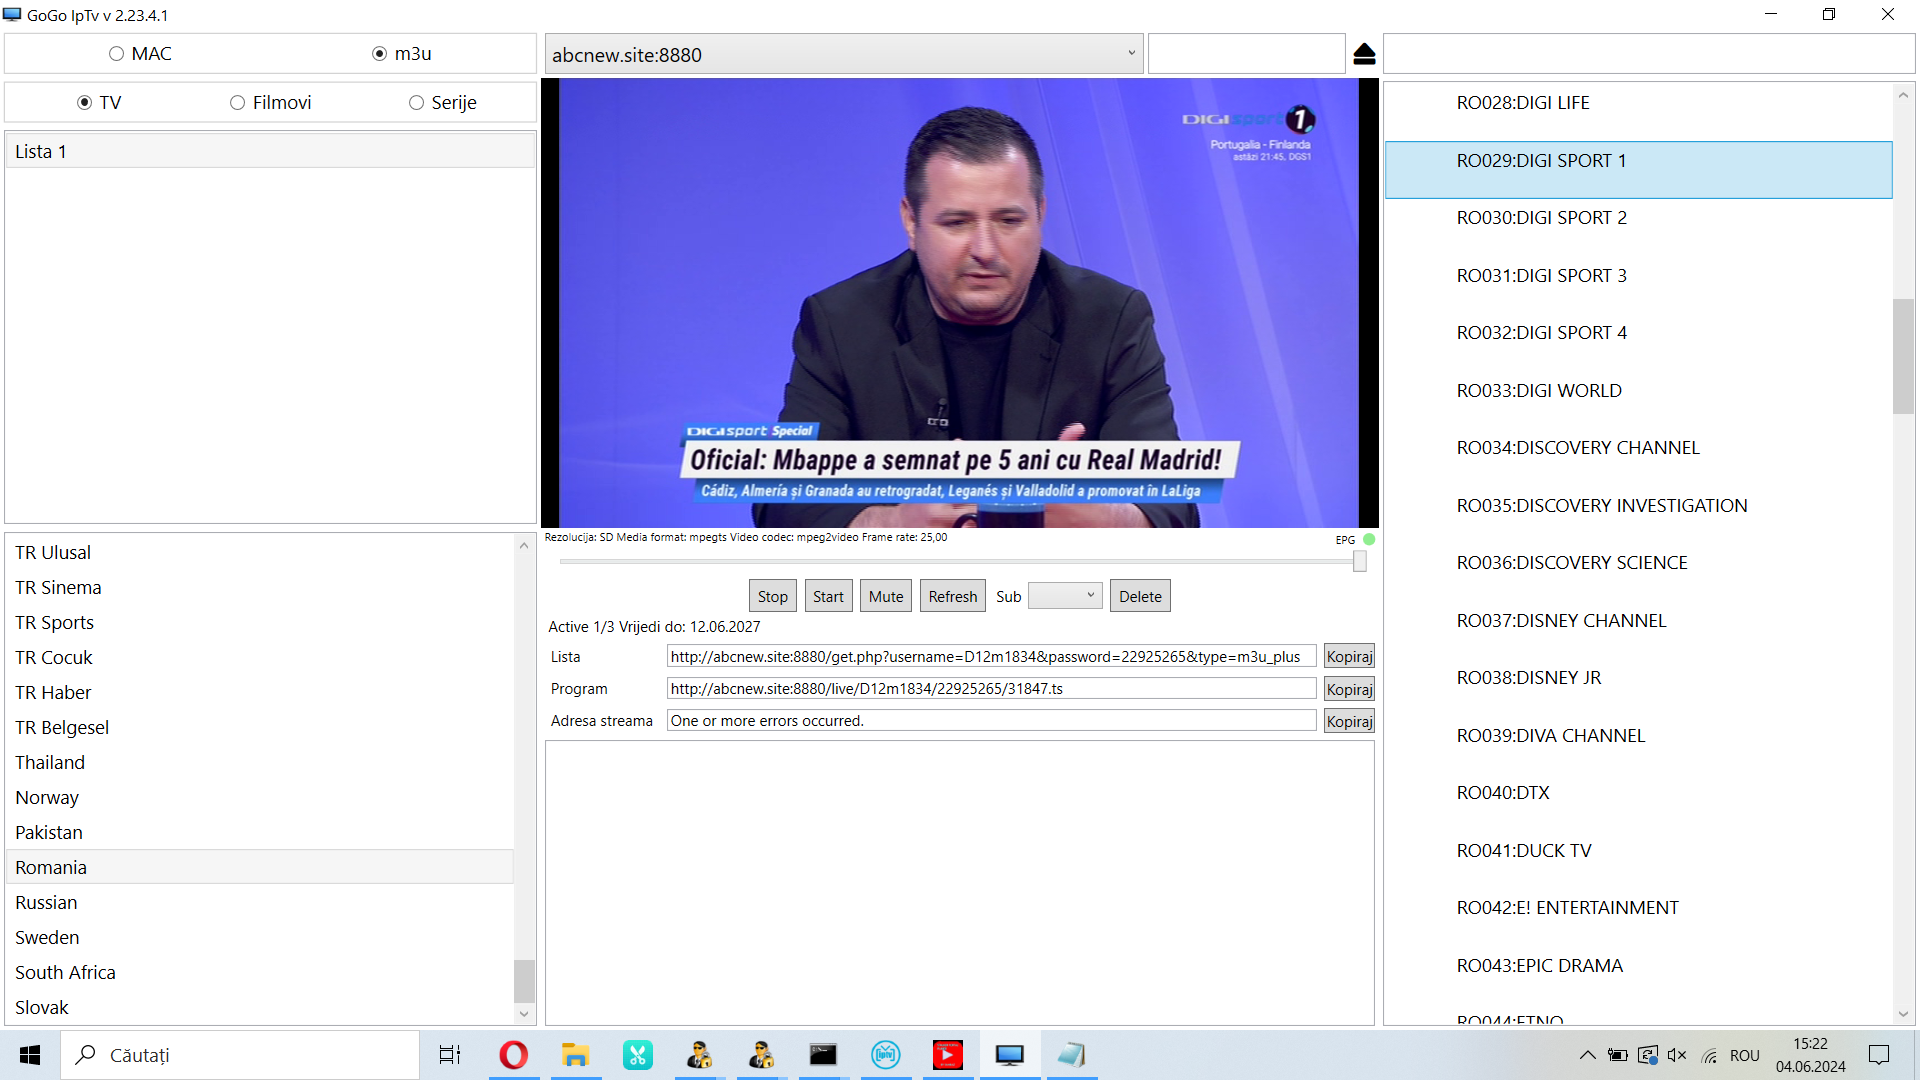Open the Wi-Fi network tray icon

(x=1710, y=1055)
